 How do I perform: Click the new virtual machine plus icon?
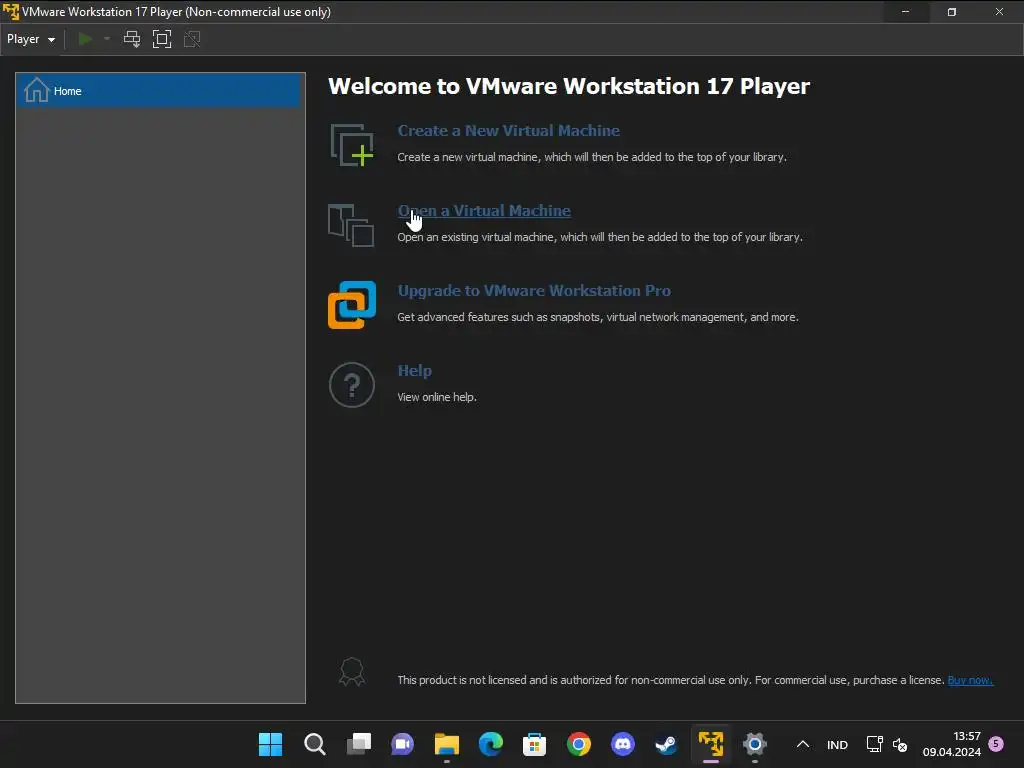[352, 145]
